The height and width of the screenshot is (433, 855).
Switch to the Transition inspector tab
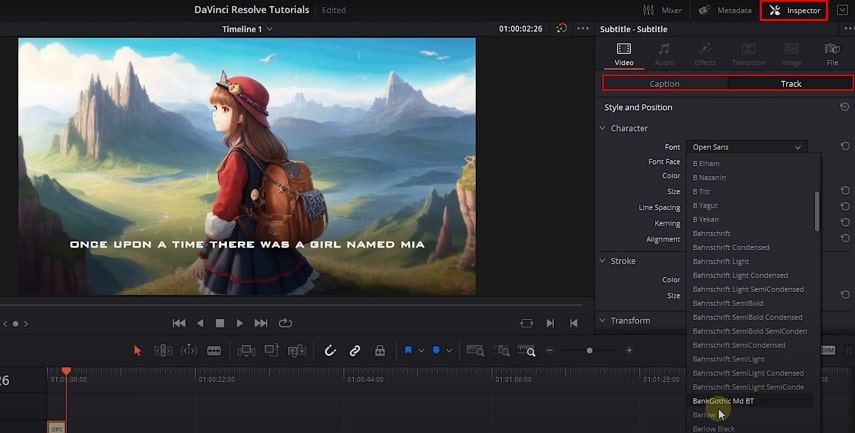[748, 55]
